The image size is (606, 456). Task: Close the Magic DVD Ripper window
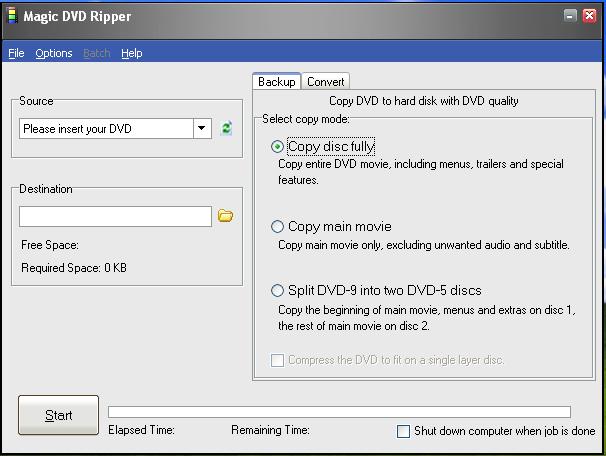tap(590, 16)
